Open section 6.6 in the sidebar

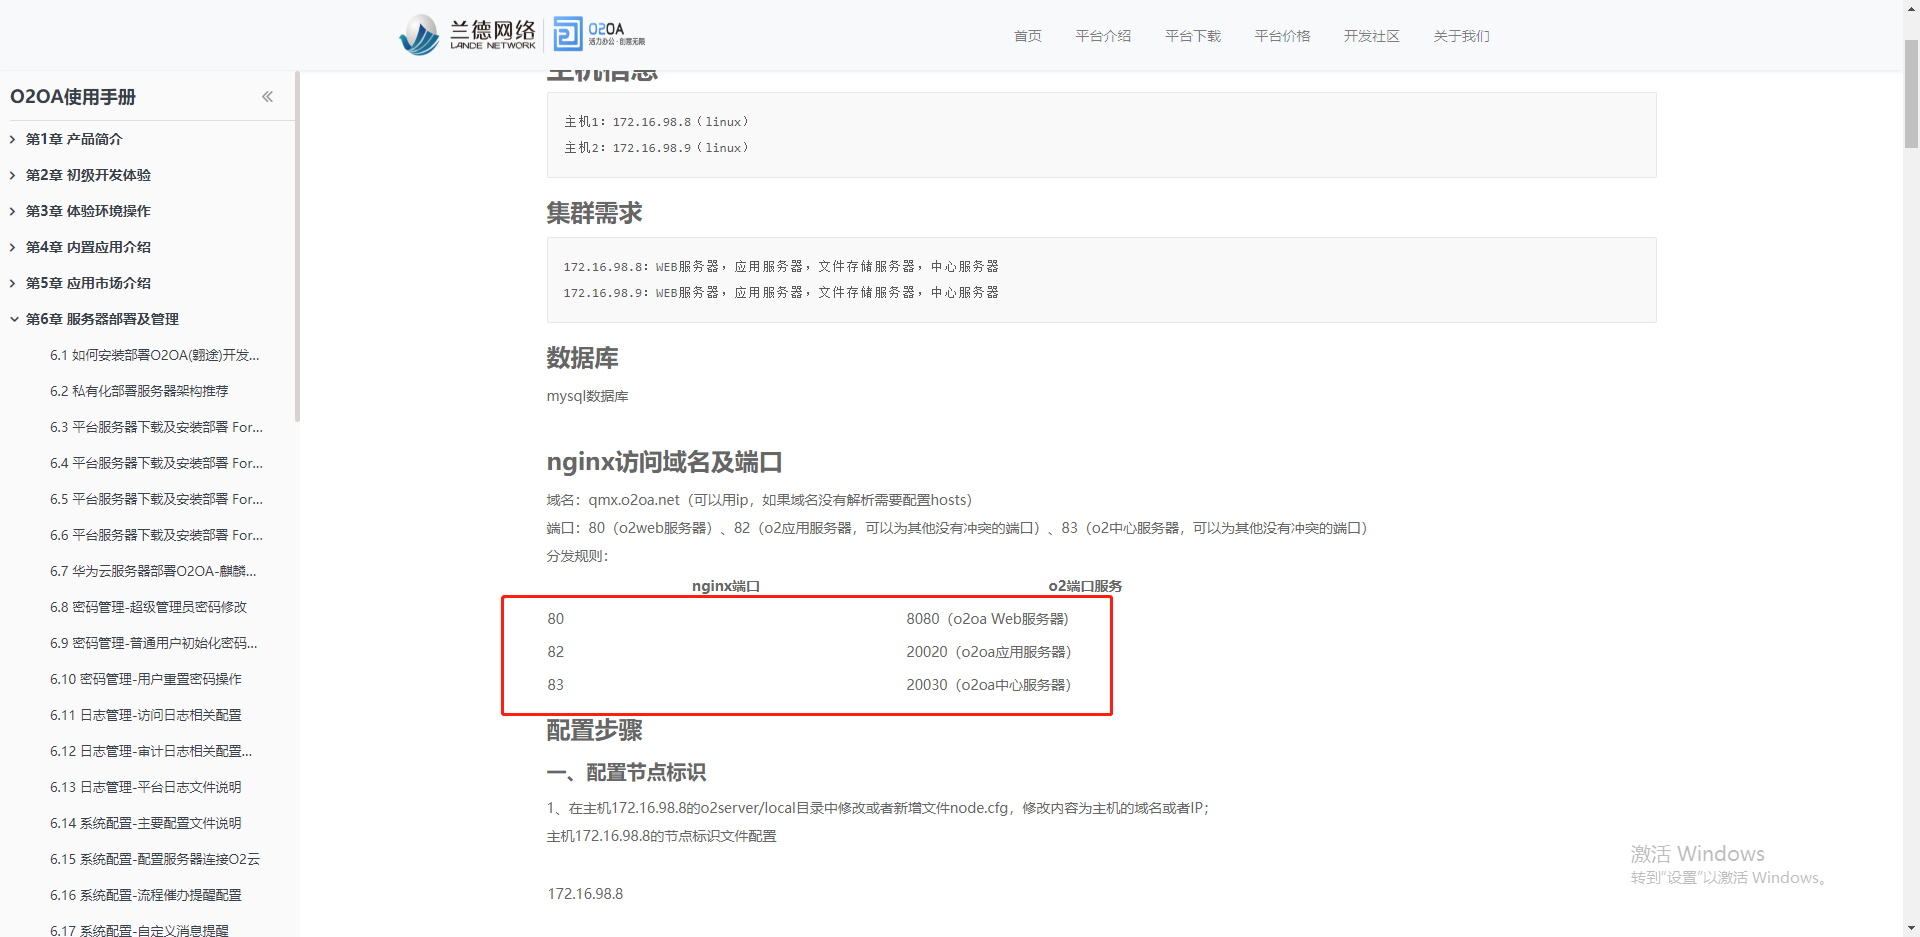[x=157, y=535]
